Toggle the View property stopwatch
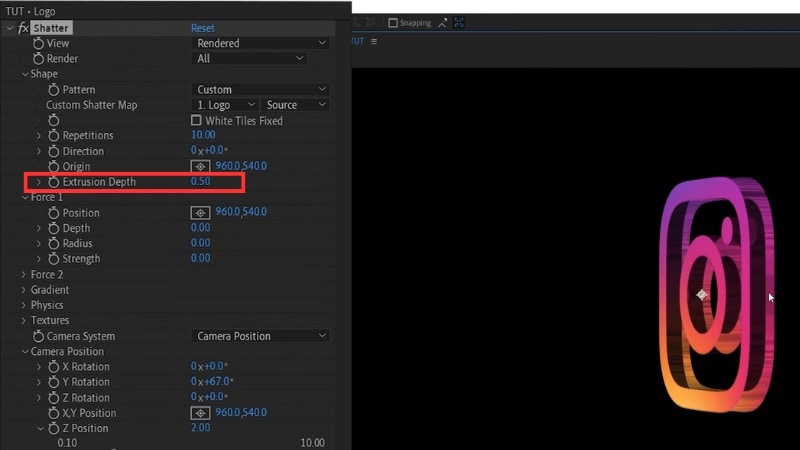Viewport: 800px width, 450px height. pos(38,43)
